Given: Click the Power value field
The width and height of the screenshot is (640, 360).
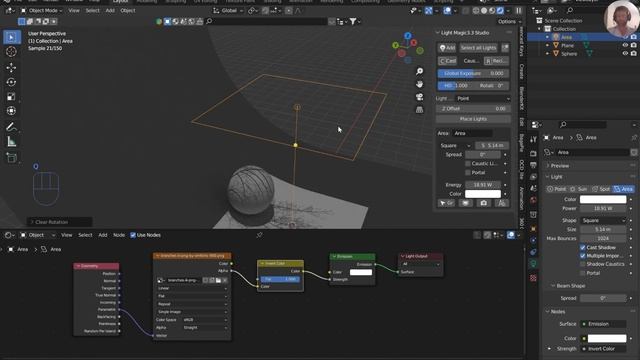Looking at the screenshot, I should click(x=603, y=208).
